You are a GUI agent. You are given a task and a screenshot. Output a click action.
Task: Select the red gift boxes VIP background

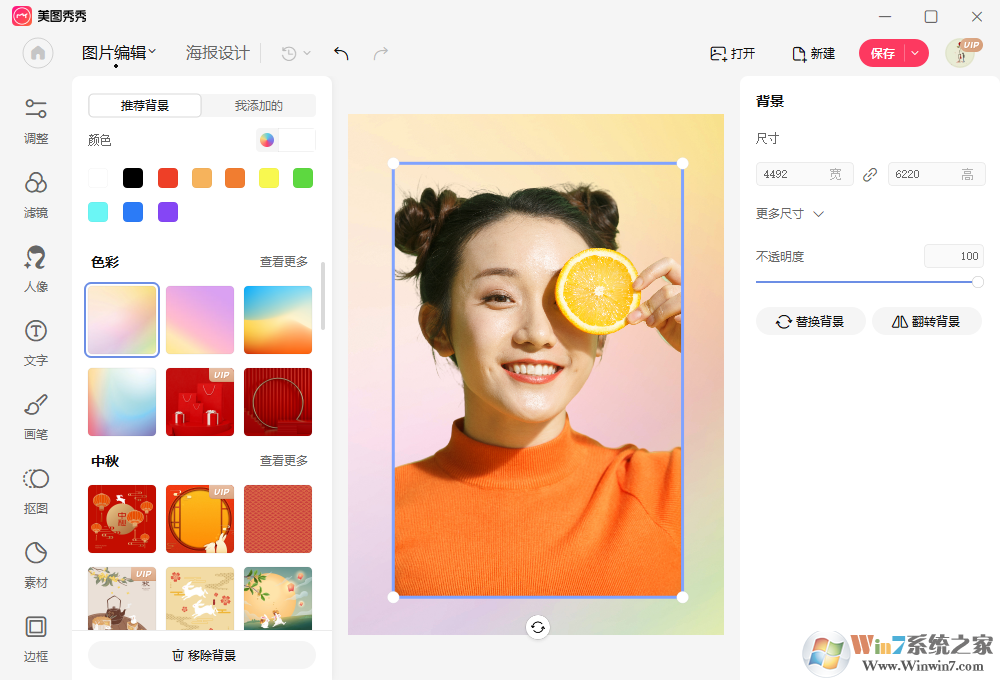point(200,402)
